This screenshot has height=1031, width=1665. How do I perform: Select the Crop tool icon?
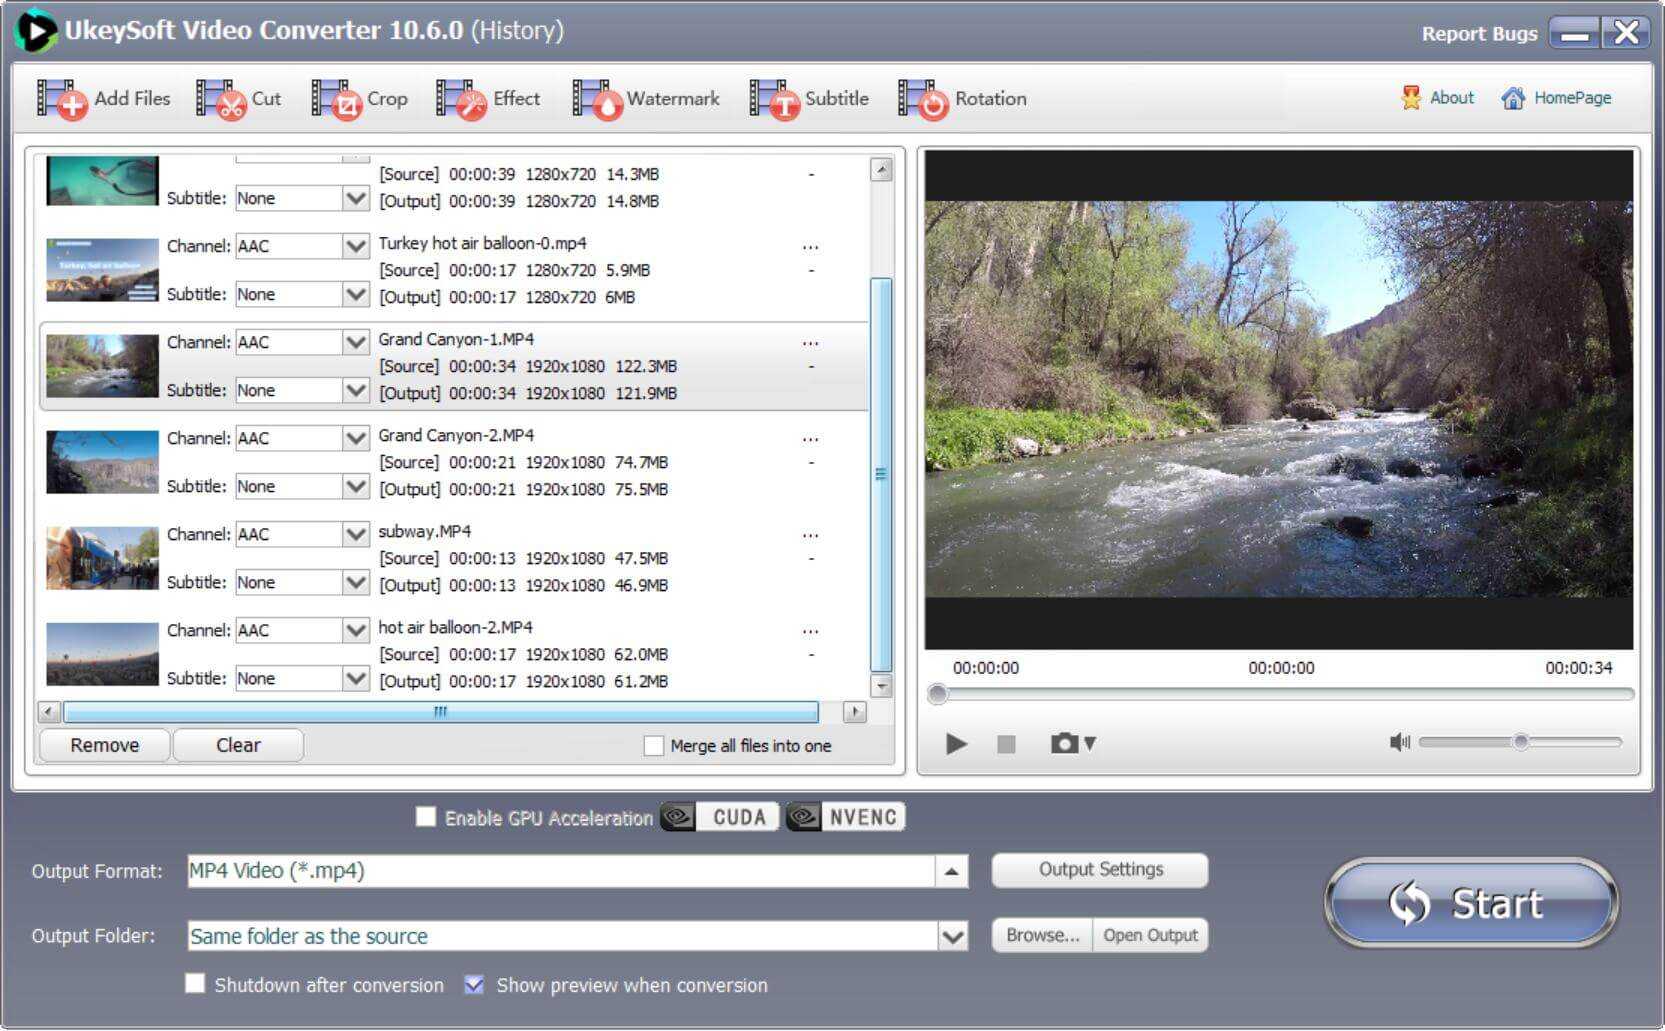coord(336,100)
